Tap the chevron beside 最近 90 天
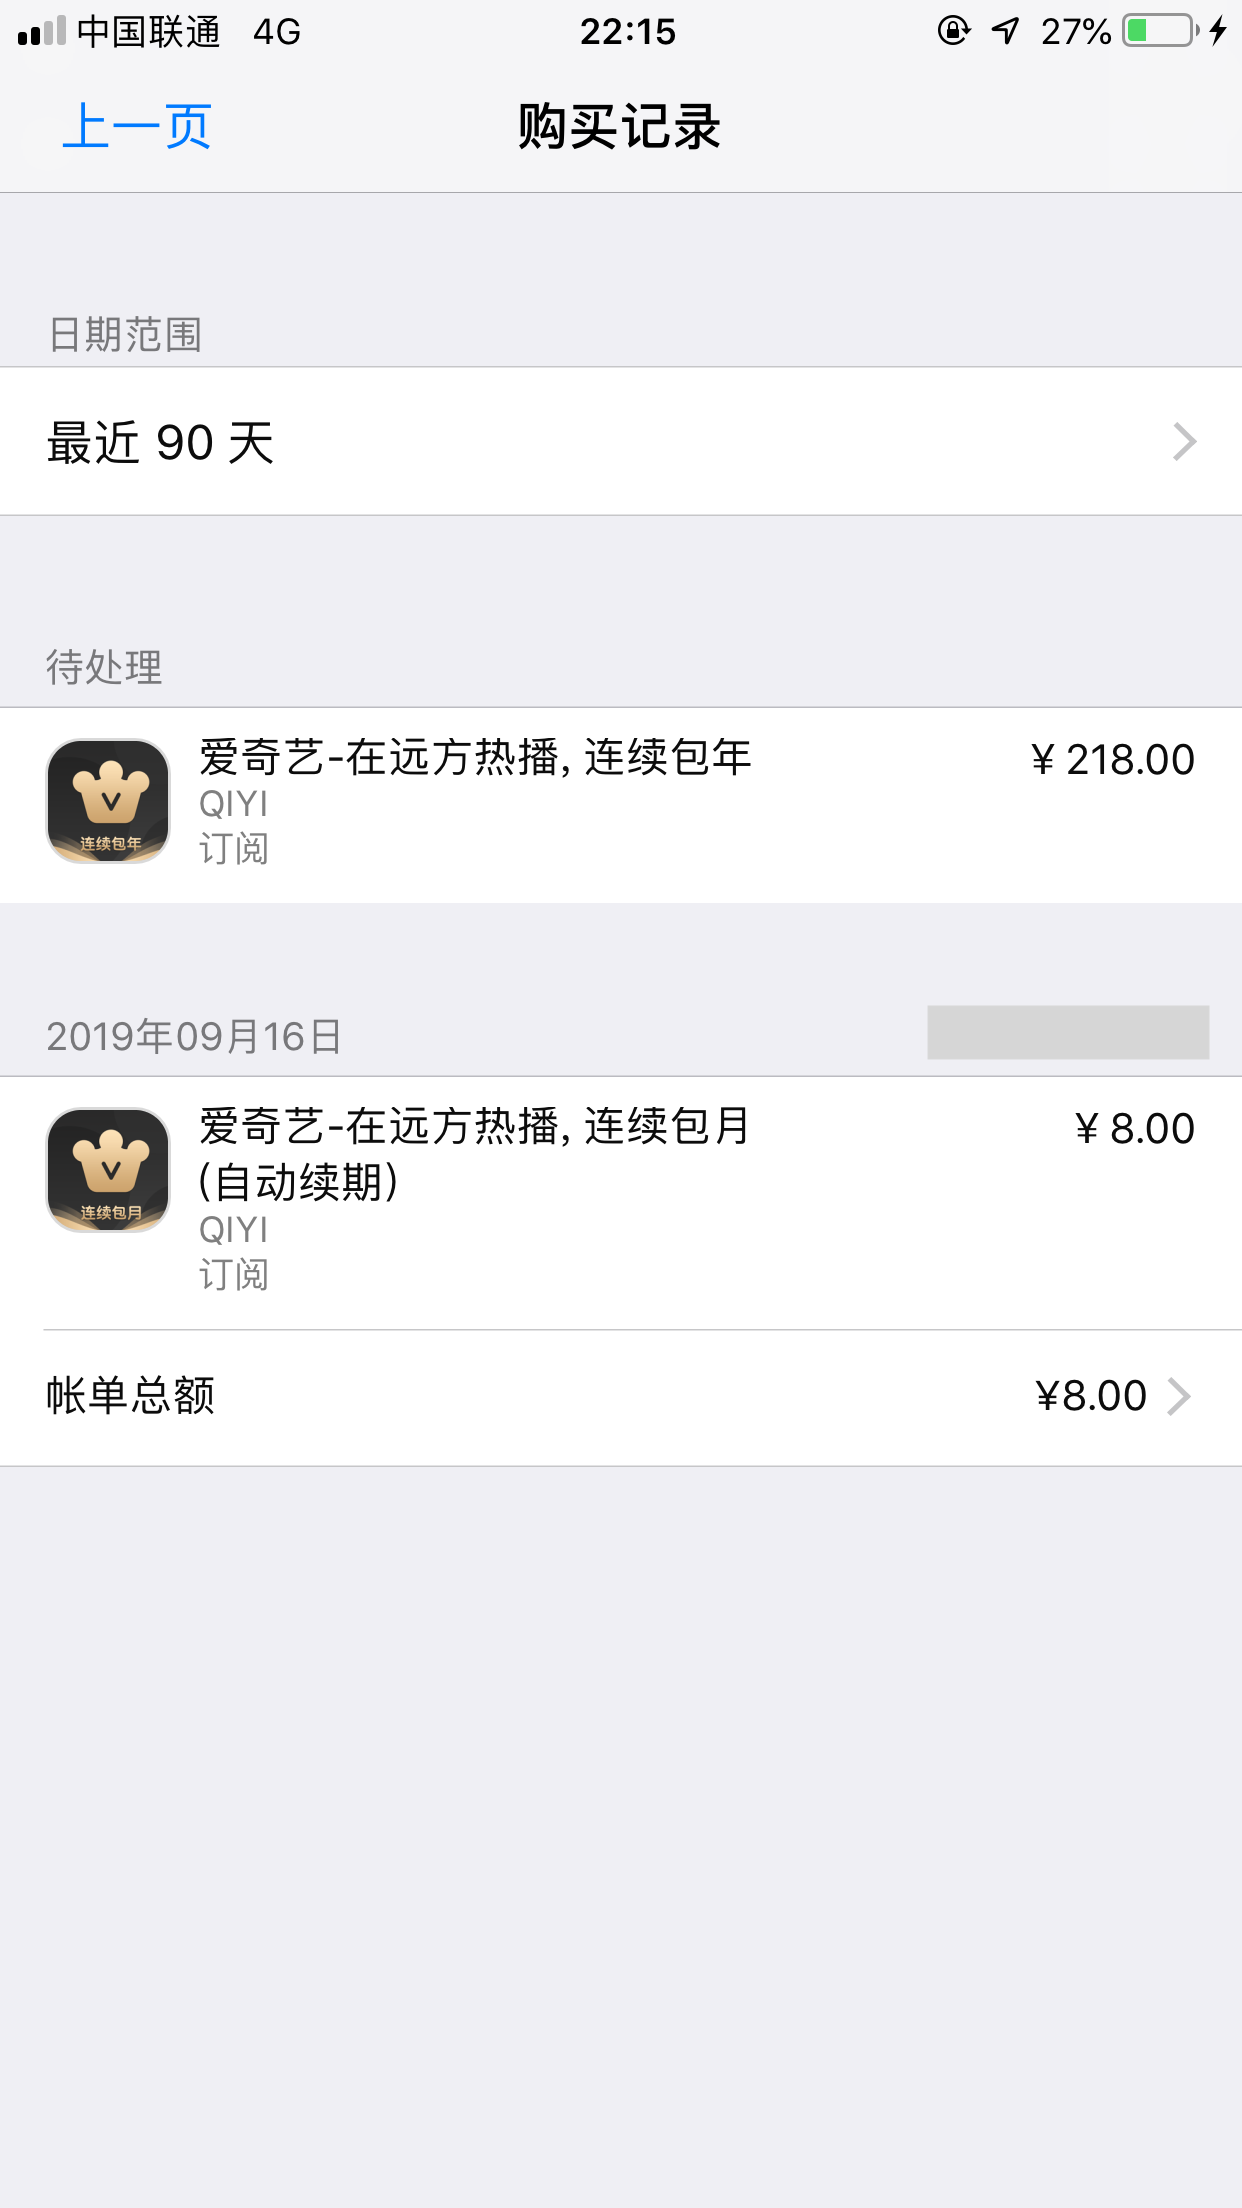1242x2208 pixels. 1184,442
